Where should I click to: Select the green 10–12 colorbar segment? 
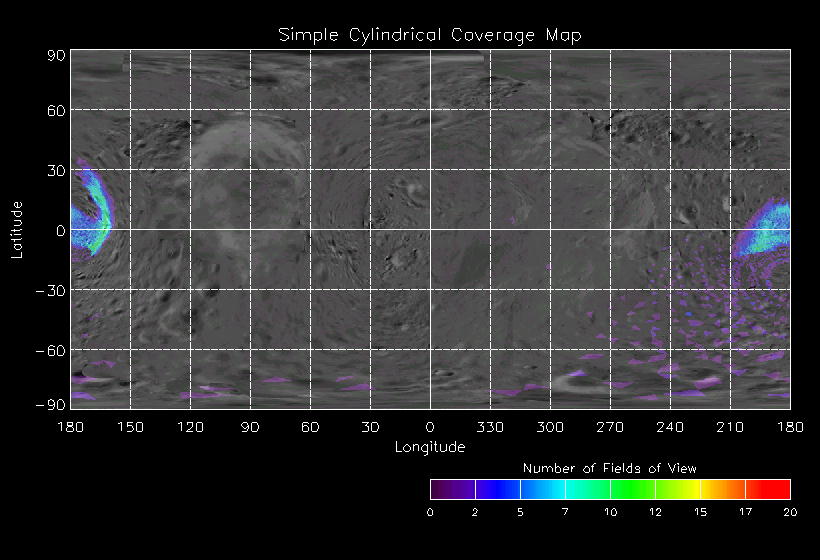coord(633,489)
